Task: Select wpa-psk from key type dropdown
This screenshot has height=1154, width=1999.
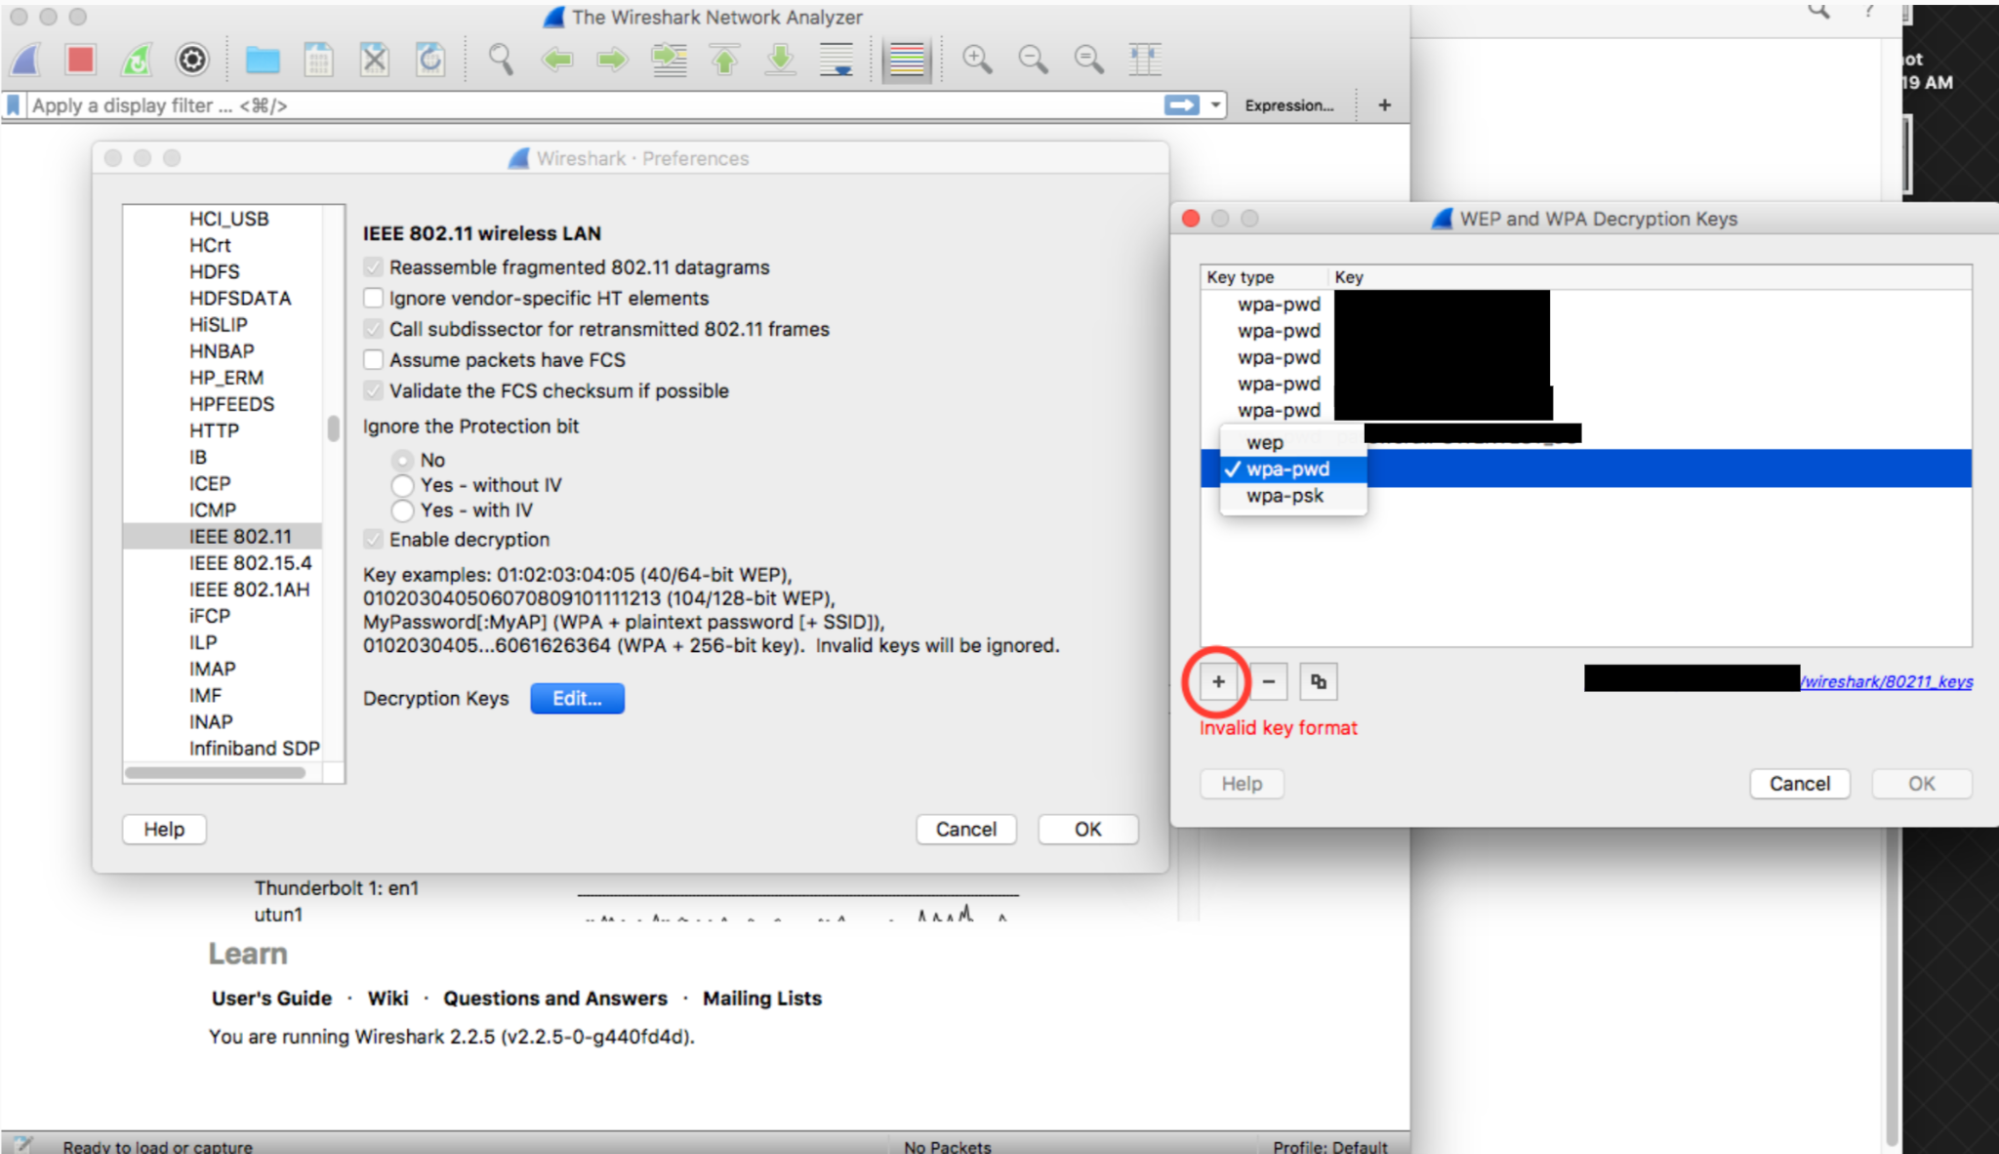Action: pos(1283,496)
